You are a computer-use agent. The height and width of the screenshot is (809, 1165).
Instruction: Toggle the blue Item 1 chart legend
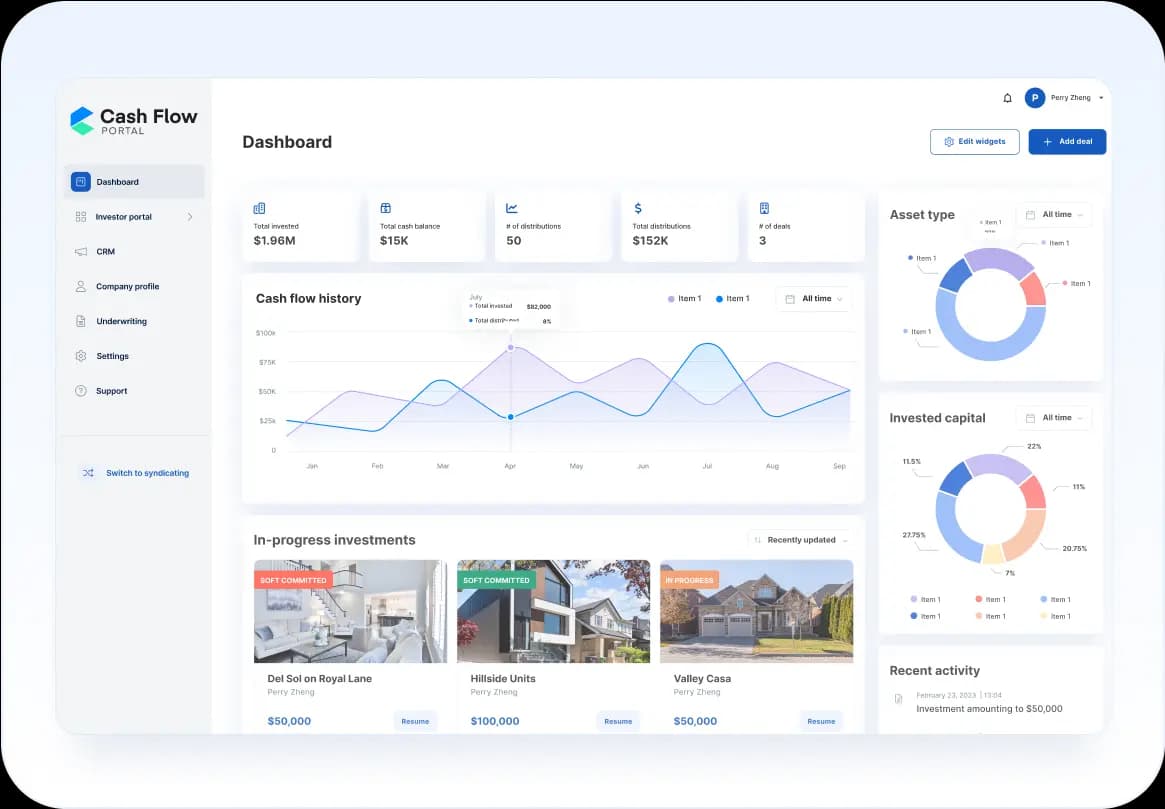tap(732, 299)
